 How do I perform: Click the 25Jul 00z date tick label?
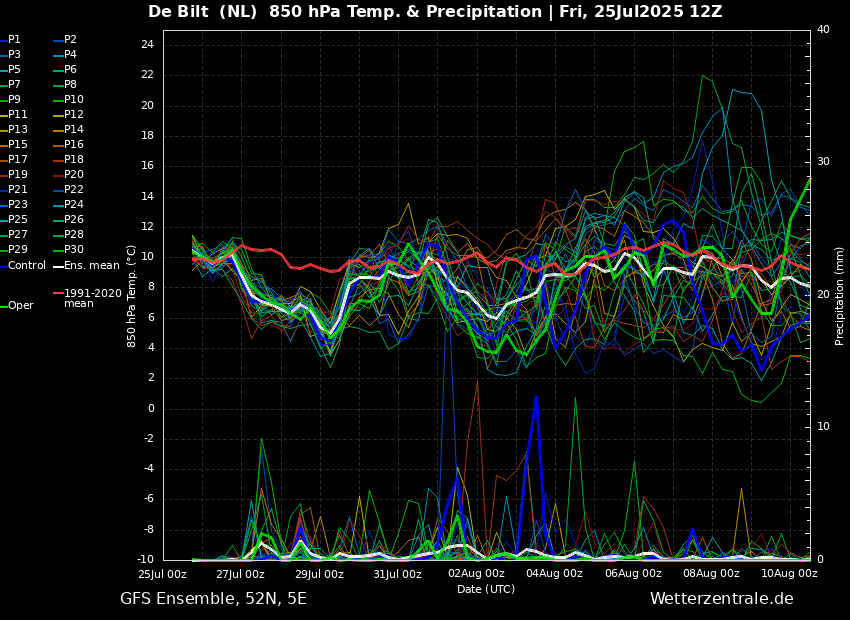click(162, 574)
